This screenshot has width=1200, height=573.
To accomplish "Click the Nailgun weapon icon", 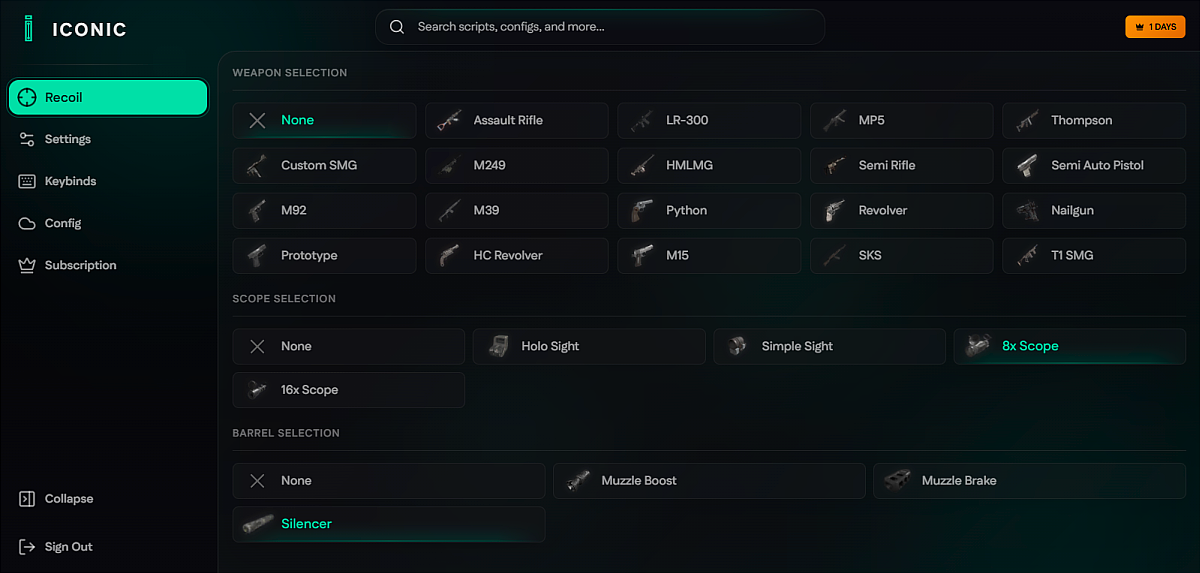I will pos(1027,210).
